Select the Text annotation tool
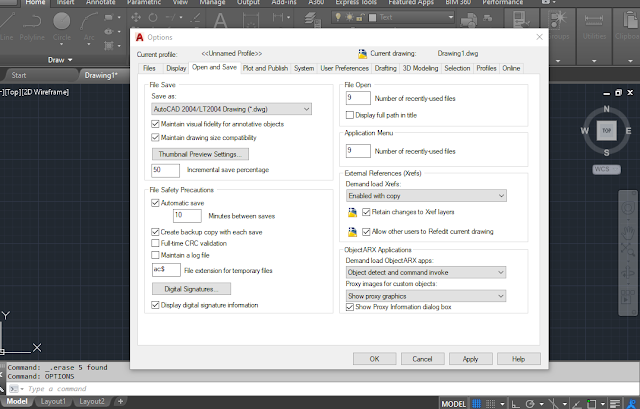640x409 pixels. [x=220, y=20]
